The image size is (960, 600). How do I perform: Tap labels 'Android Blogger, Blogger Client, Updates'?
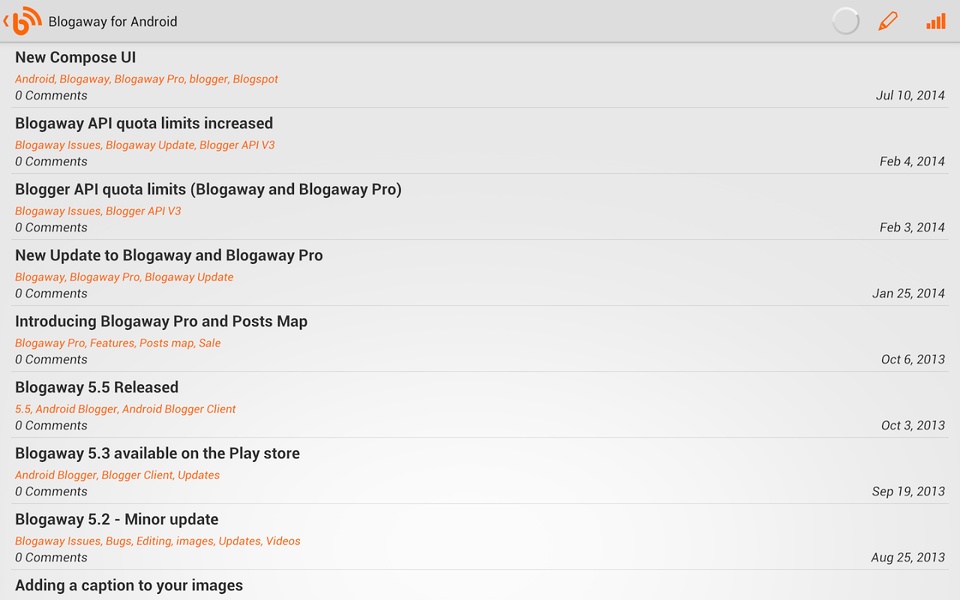(x=117, y=475)
